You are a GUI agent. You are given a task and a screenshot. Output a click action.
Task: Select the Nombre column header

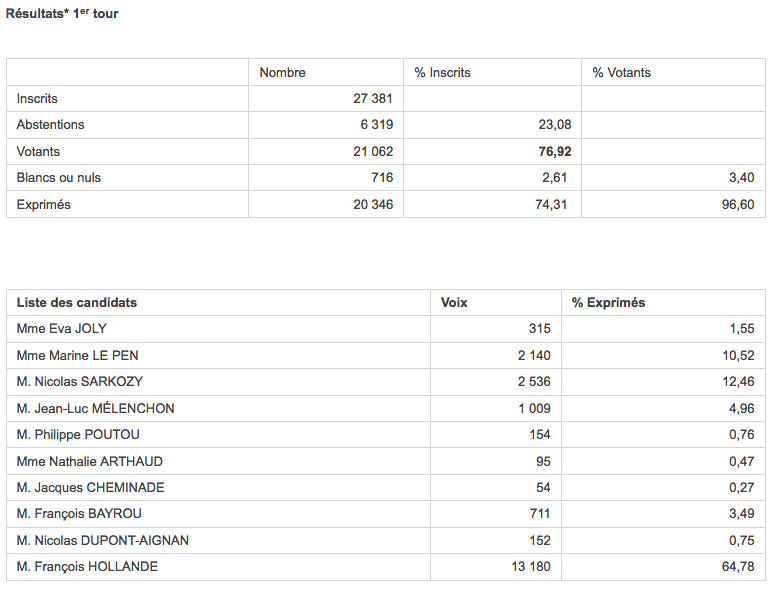pyautogui.click(x=282, y=73)
